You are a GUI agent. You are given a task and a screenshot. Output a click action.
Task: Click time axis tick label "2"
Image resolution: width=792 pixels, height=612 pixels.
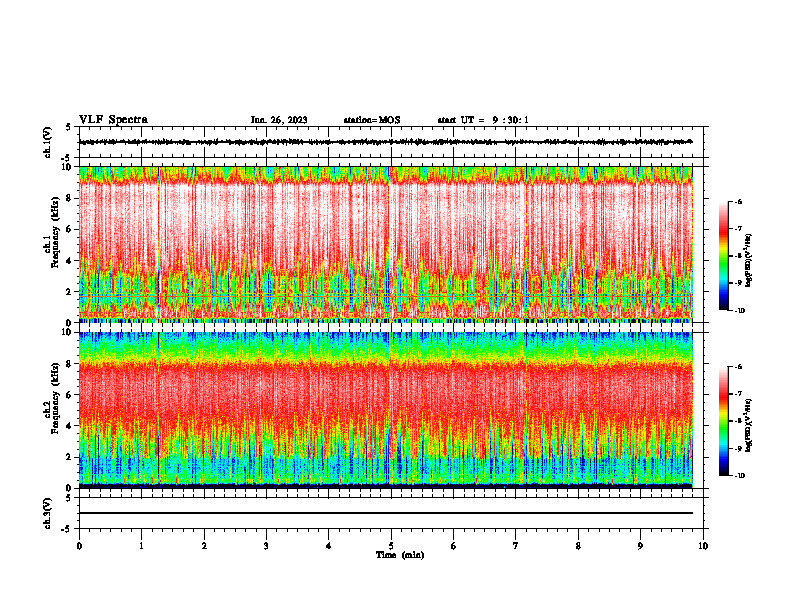pos(204,546)
